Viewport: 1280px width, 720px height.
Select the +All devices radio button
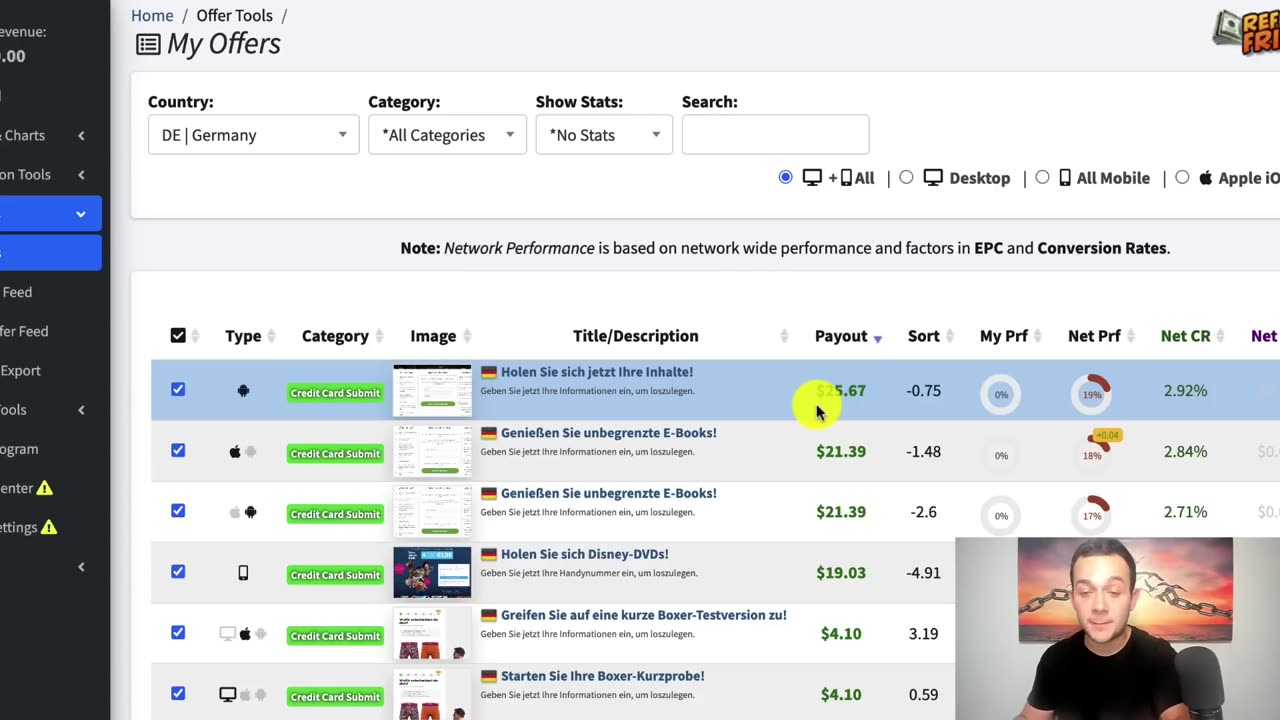point(785,177)
